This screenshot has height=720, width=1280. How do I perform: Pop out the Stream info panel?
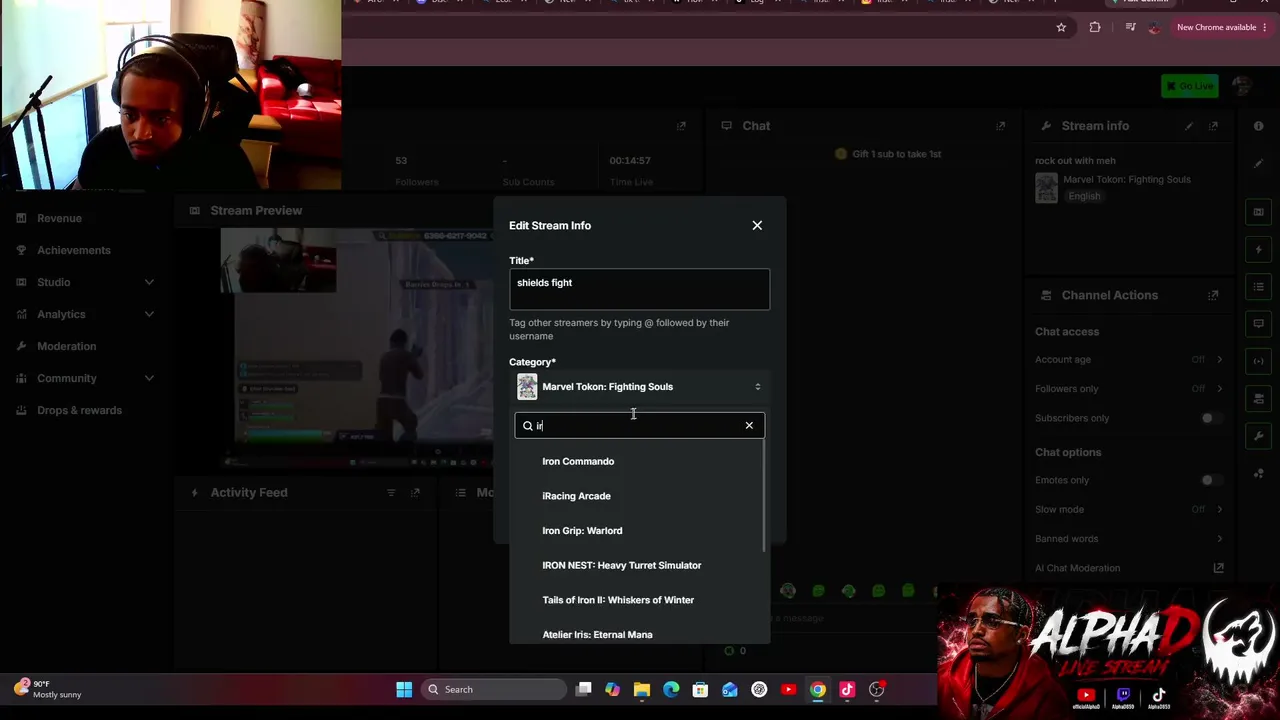pyautogui.click(x=1213, y=126)
